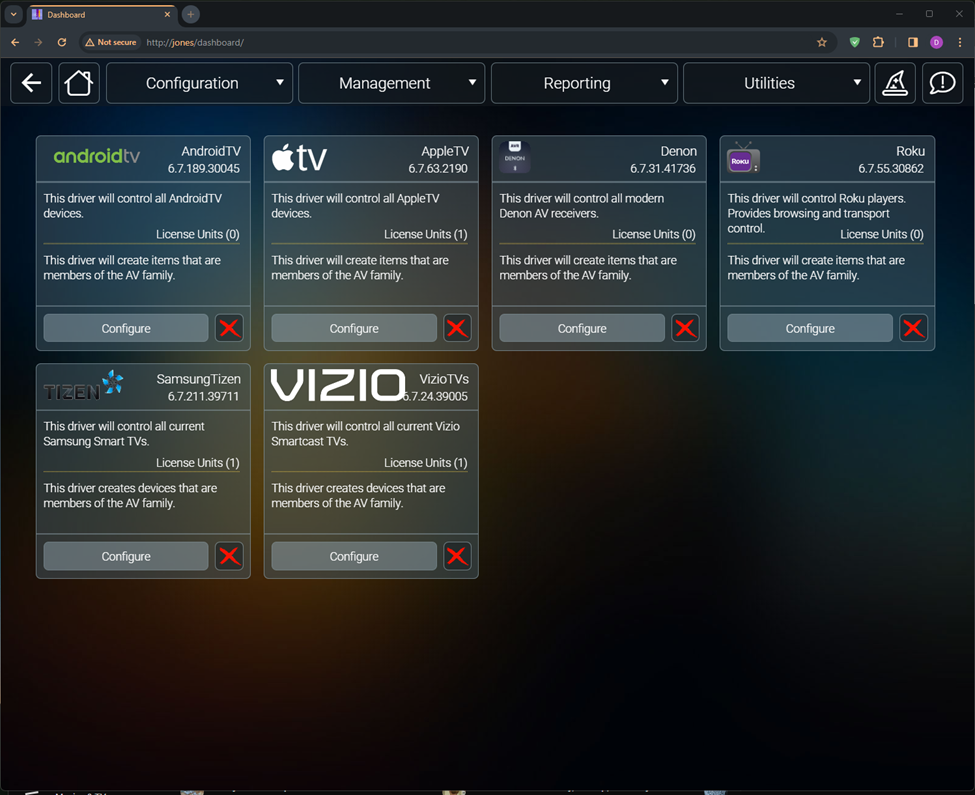Viewport: 975px width, 795px height.
Task: Select the Dashboard browser tab
Action: click(103, 14)
